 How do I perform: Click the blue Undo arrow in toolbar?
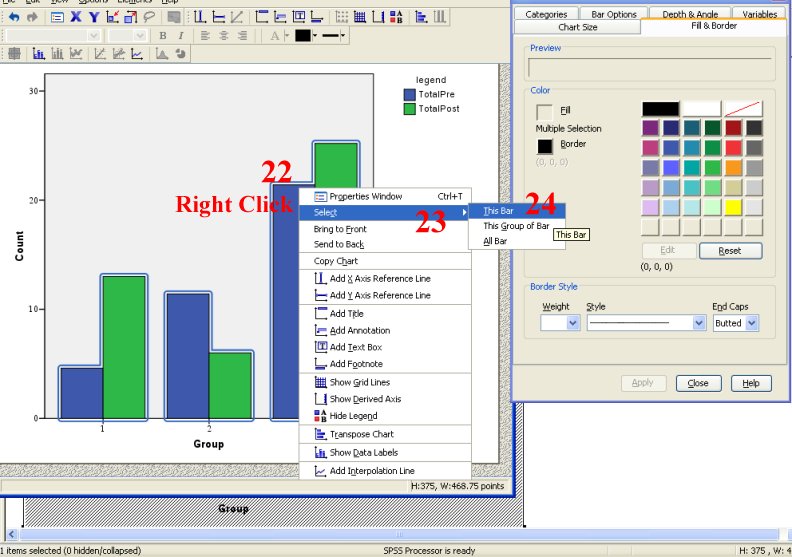pyautogui.click(x=14, y=18)
